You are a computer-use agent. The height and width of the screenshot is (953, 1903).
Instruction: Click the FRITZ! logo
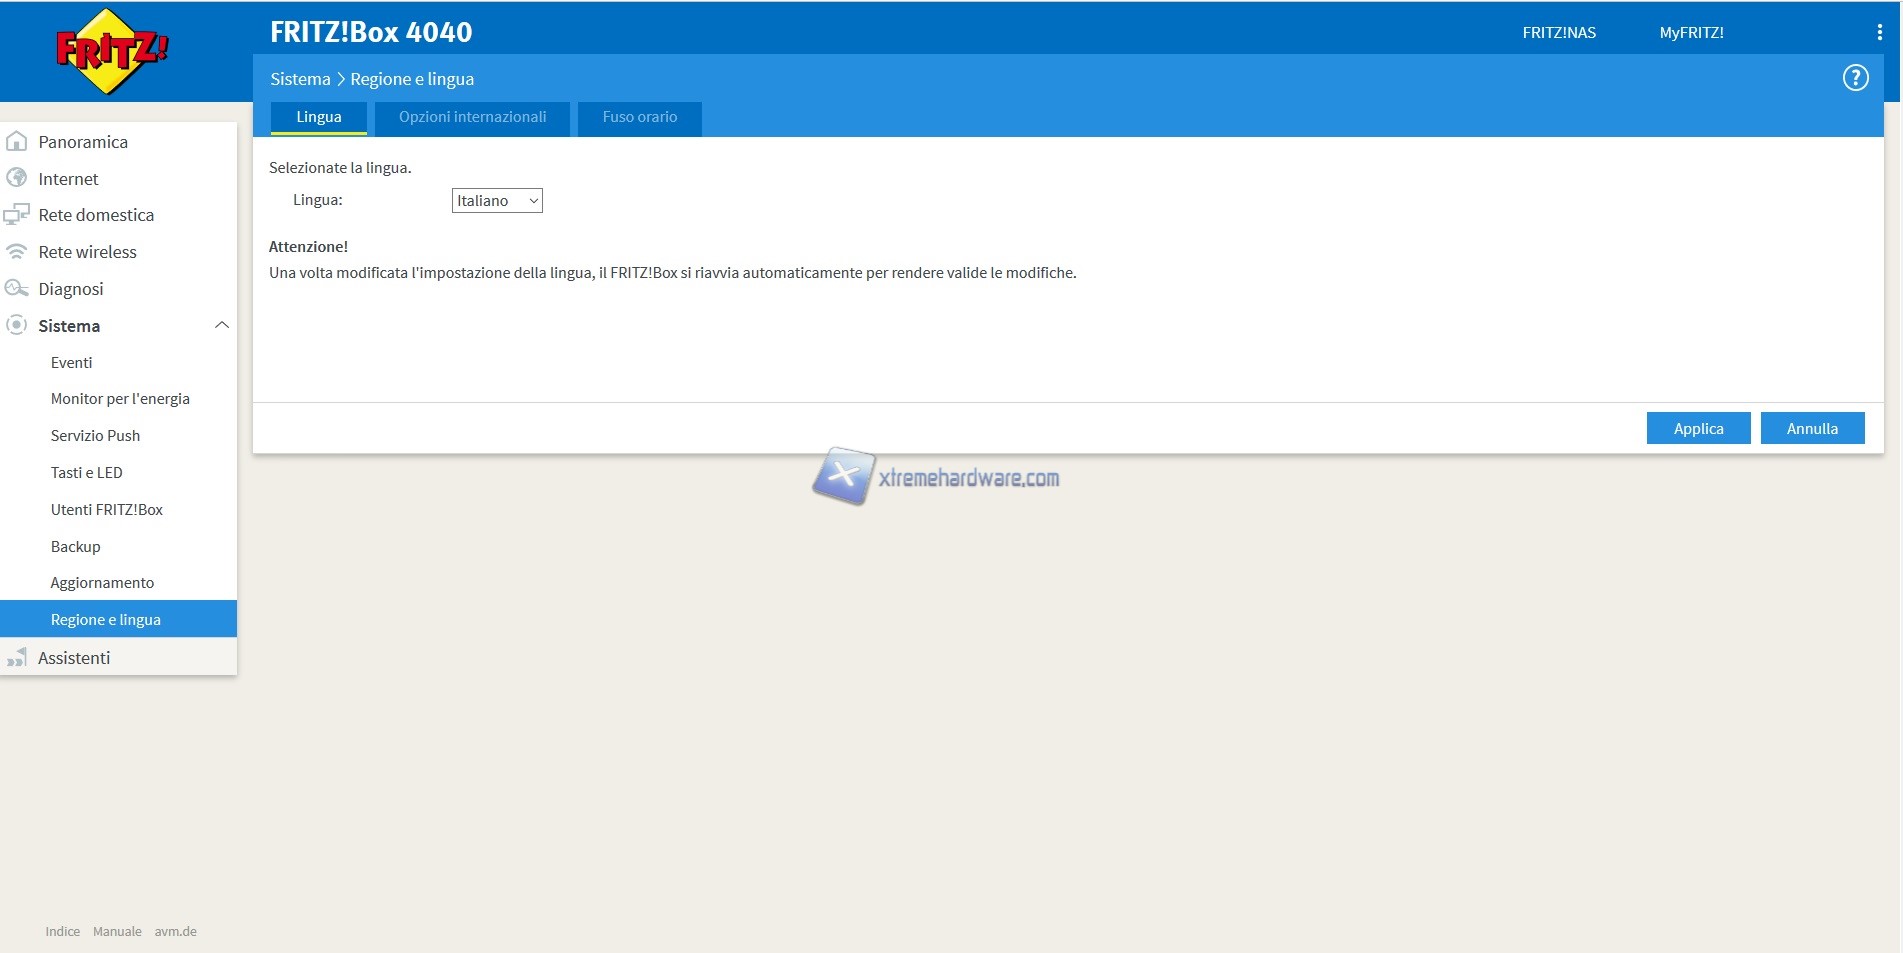coord(112,51)
